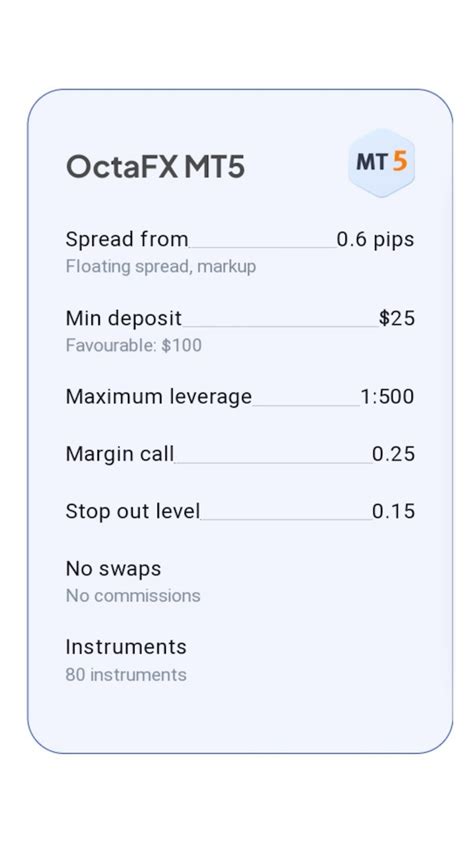Click the No commissions subtitle
The width and height of the screenshot is (474, 846).
tap(133, 596)
